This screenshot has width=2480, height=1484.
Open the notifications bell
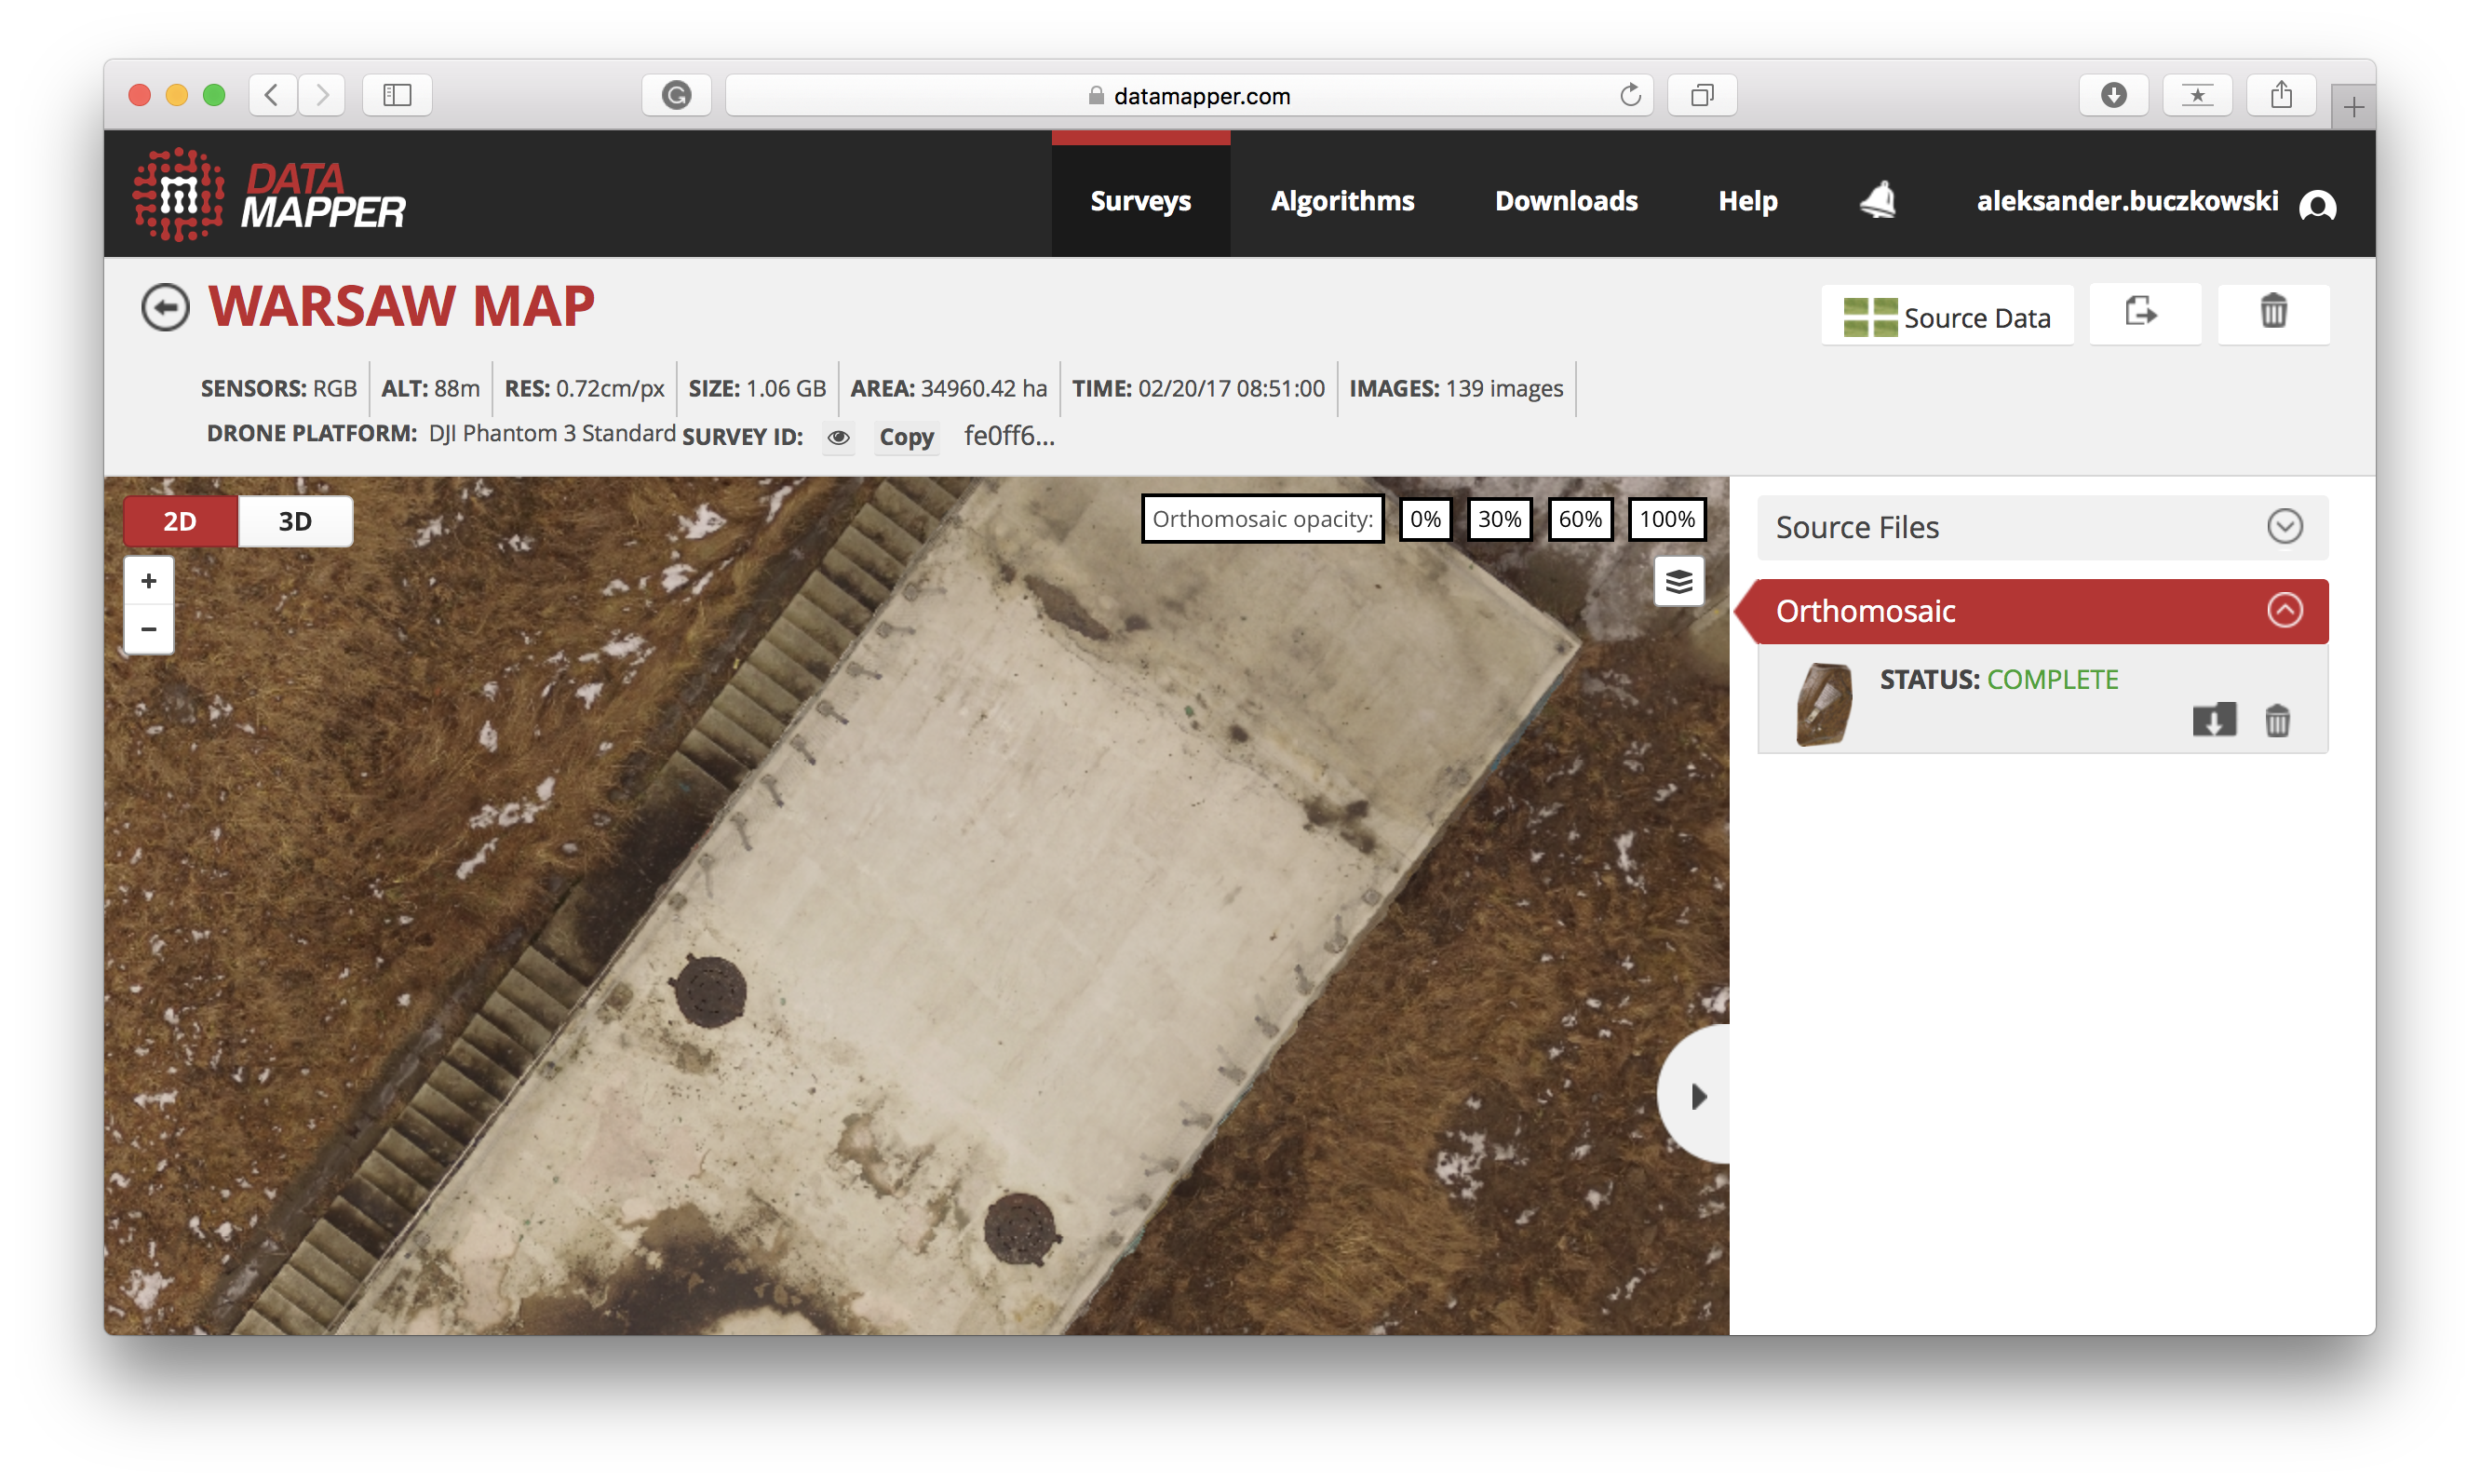[1877, 200]
